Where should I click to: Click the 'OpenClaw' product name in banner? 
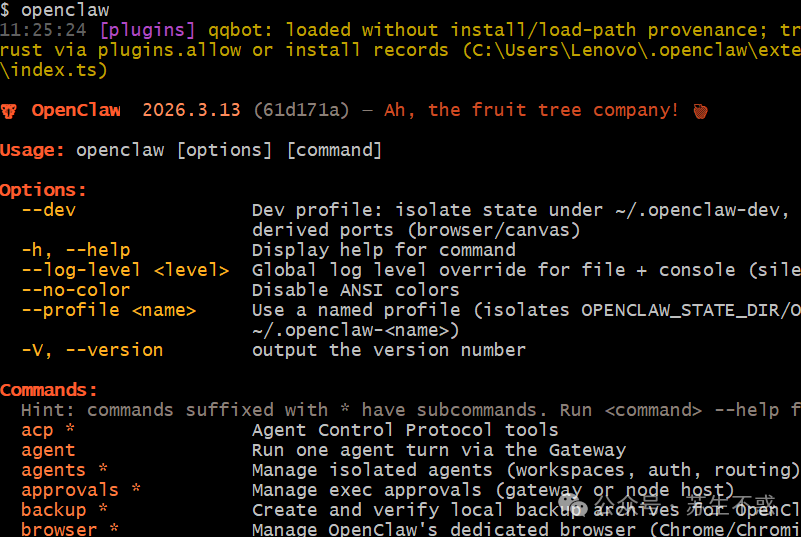76,110
